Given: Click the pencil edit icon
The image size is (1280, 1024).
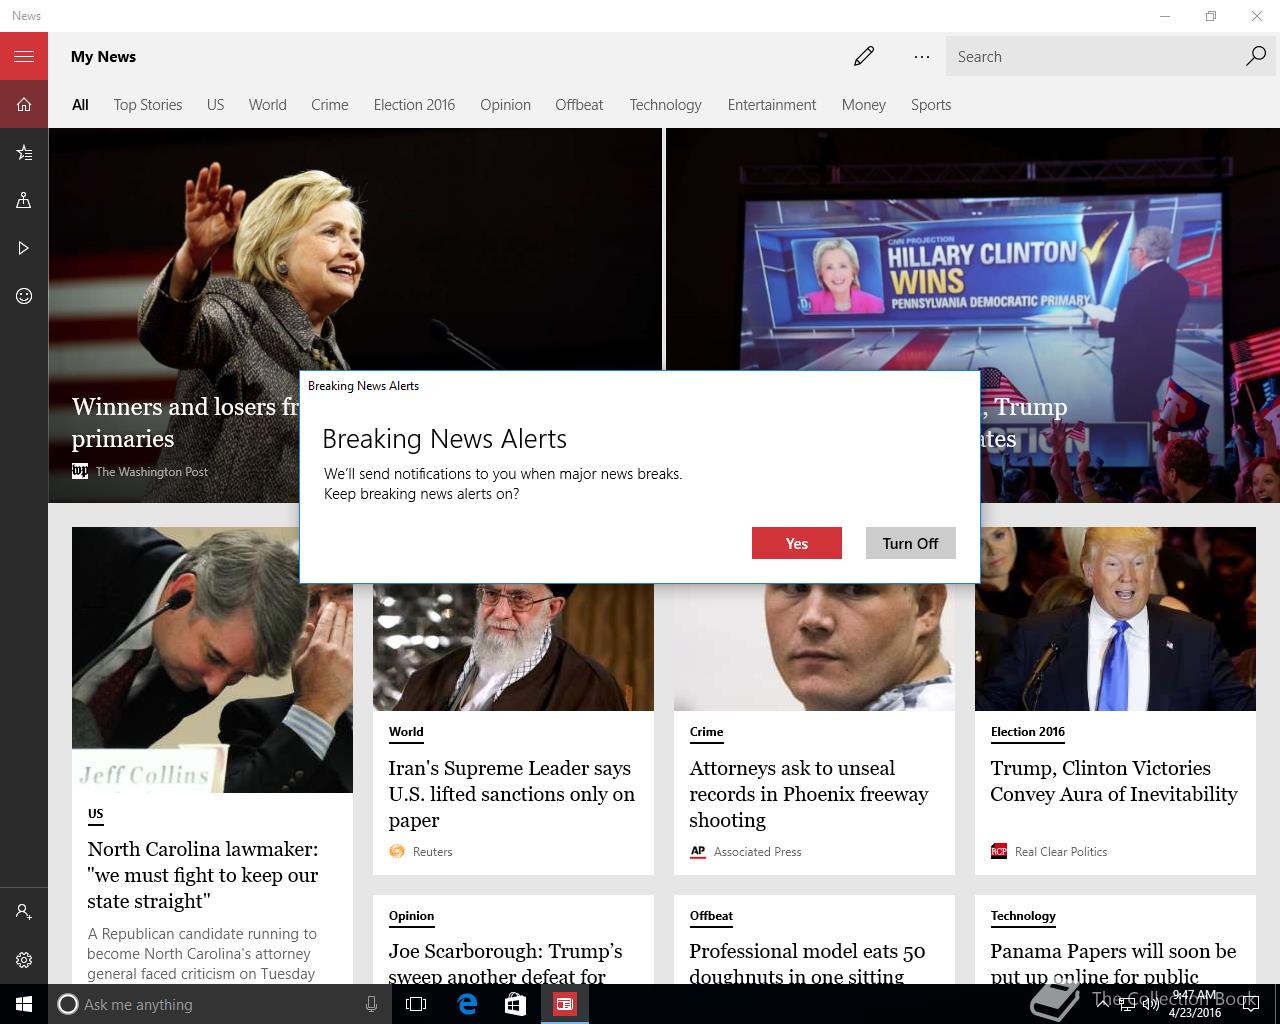Looking at the screenshot, I should (864, 56).
